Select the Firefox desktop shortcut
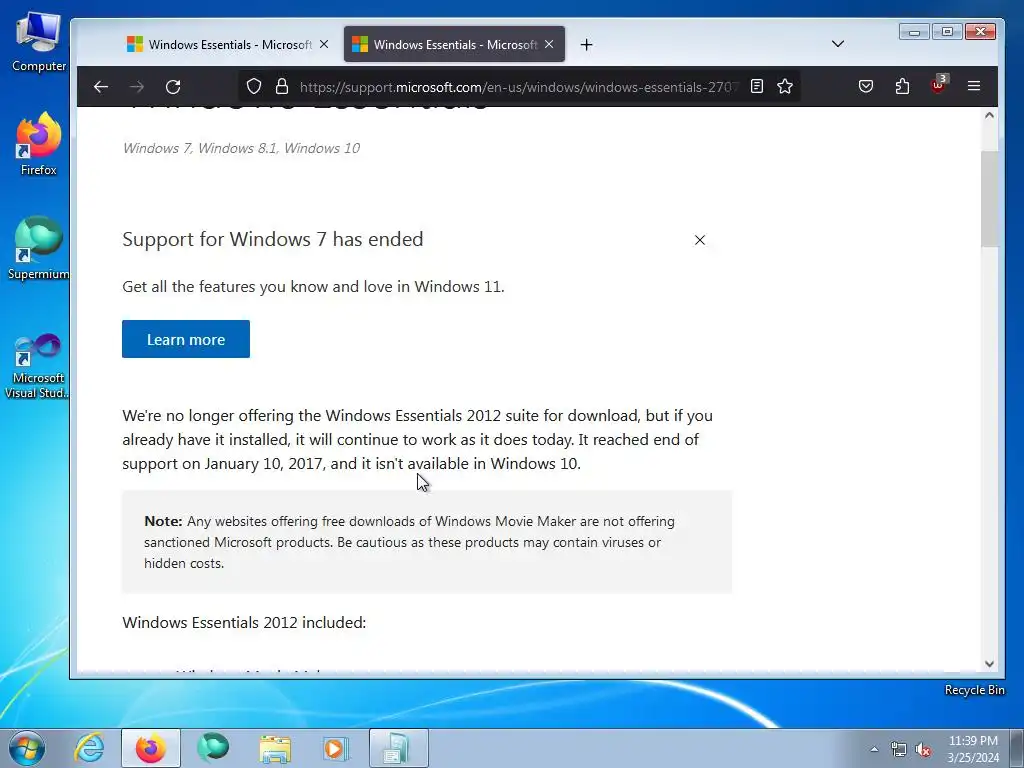The height and width of the screenshot is (768, 1024). point(39,145)
